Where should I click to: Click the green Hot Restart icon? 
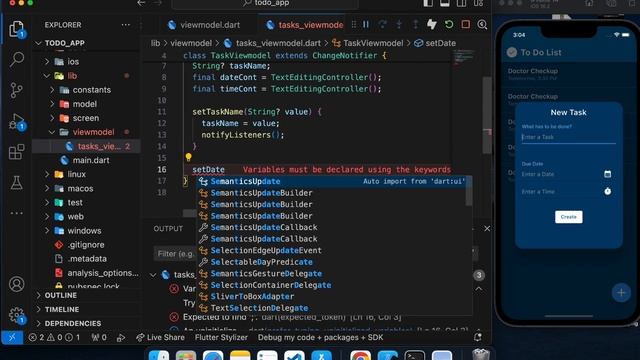449,24
